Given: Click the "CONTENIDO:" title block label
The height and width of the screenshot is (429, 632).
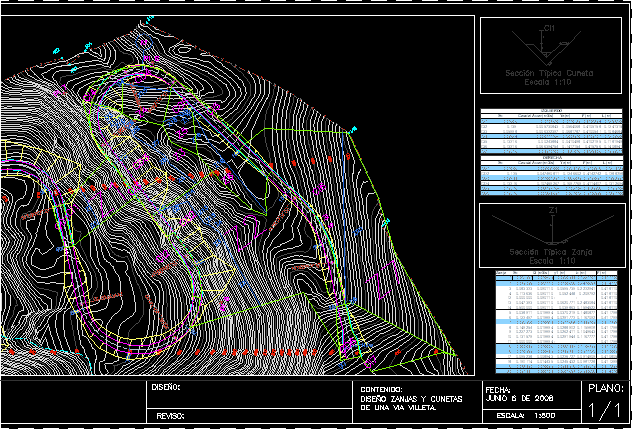Looking at the screenshot, I should (381, 390).
